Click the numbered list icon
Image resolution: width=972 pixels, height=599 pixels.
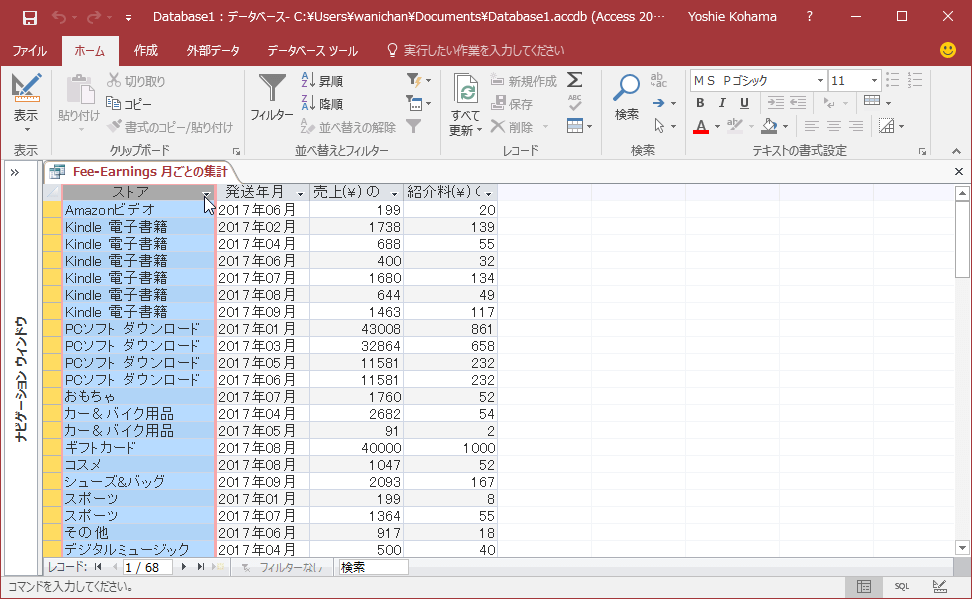[915, 80]
